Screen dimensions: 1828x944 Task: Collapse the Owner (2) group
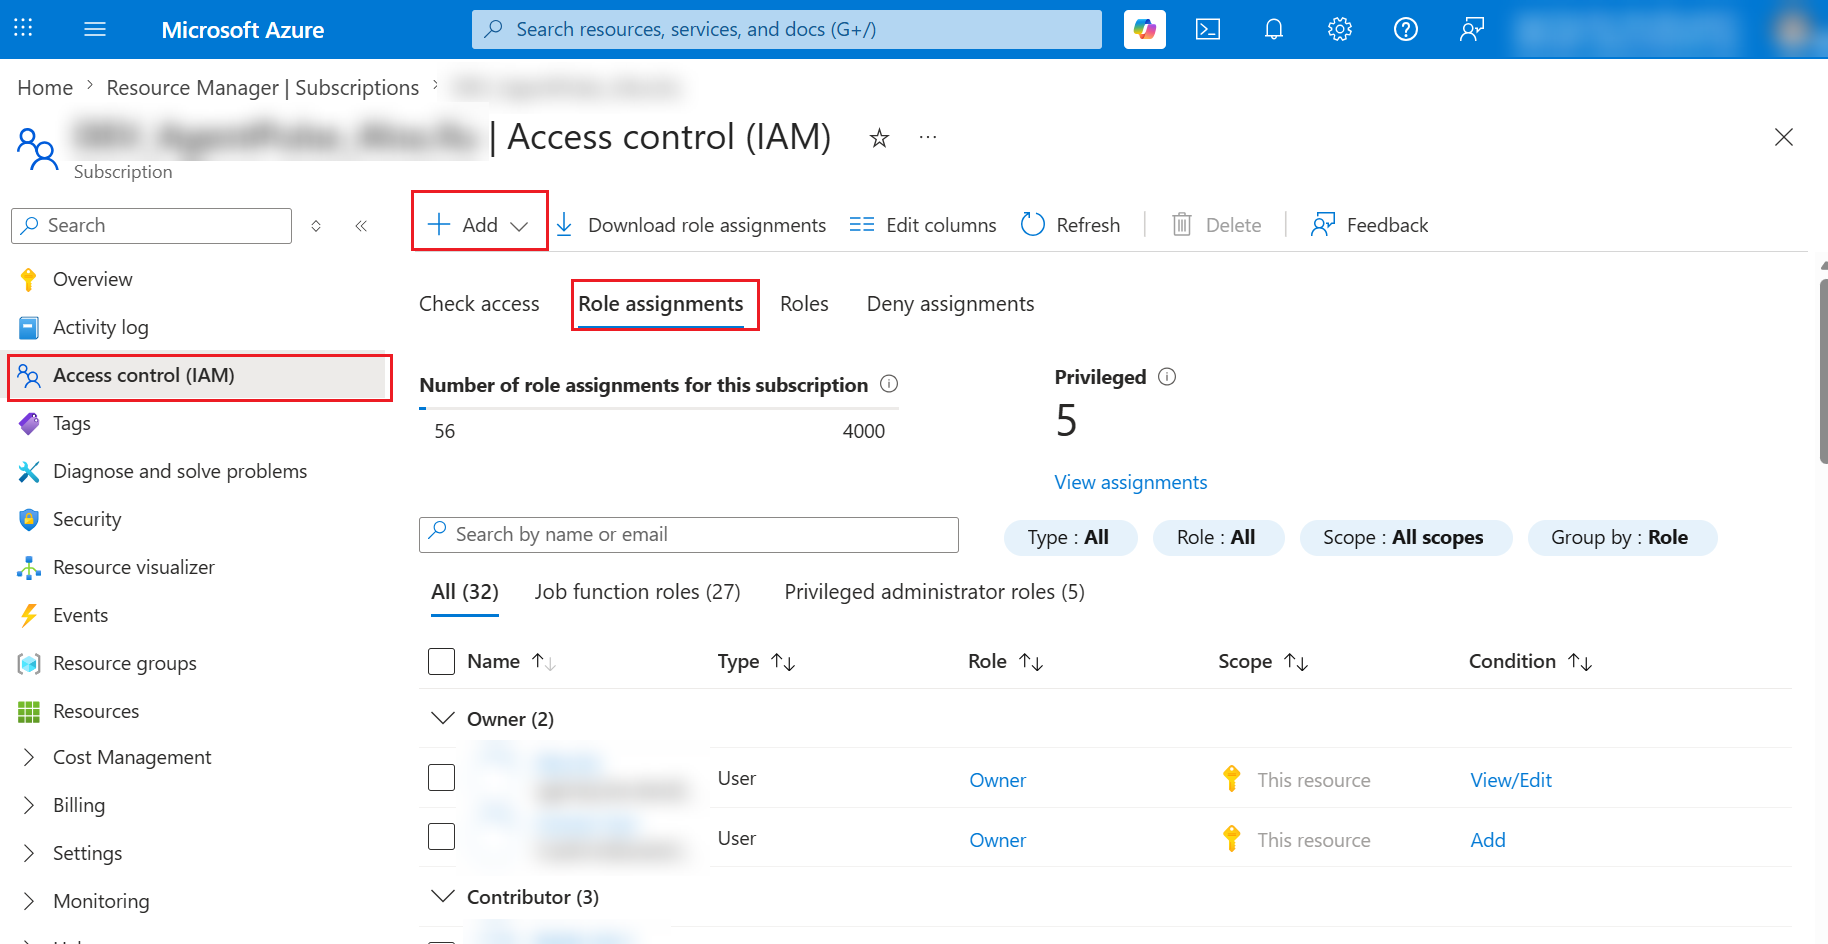click(442, 719)
